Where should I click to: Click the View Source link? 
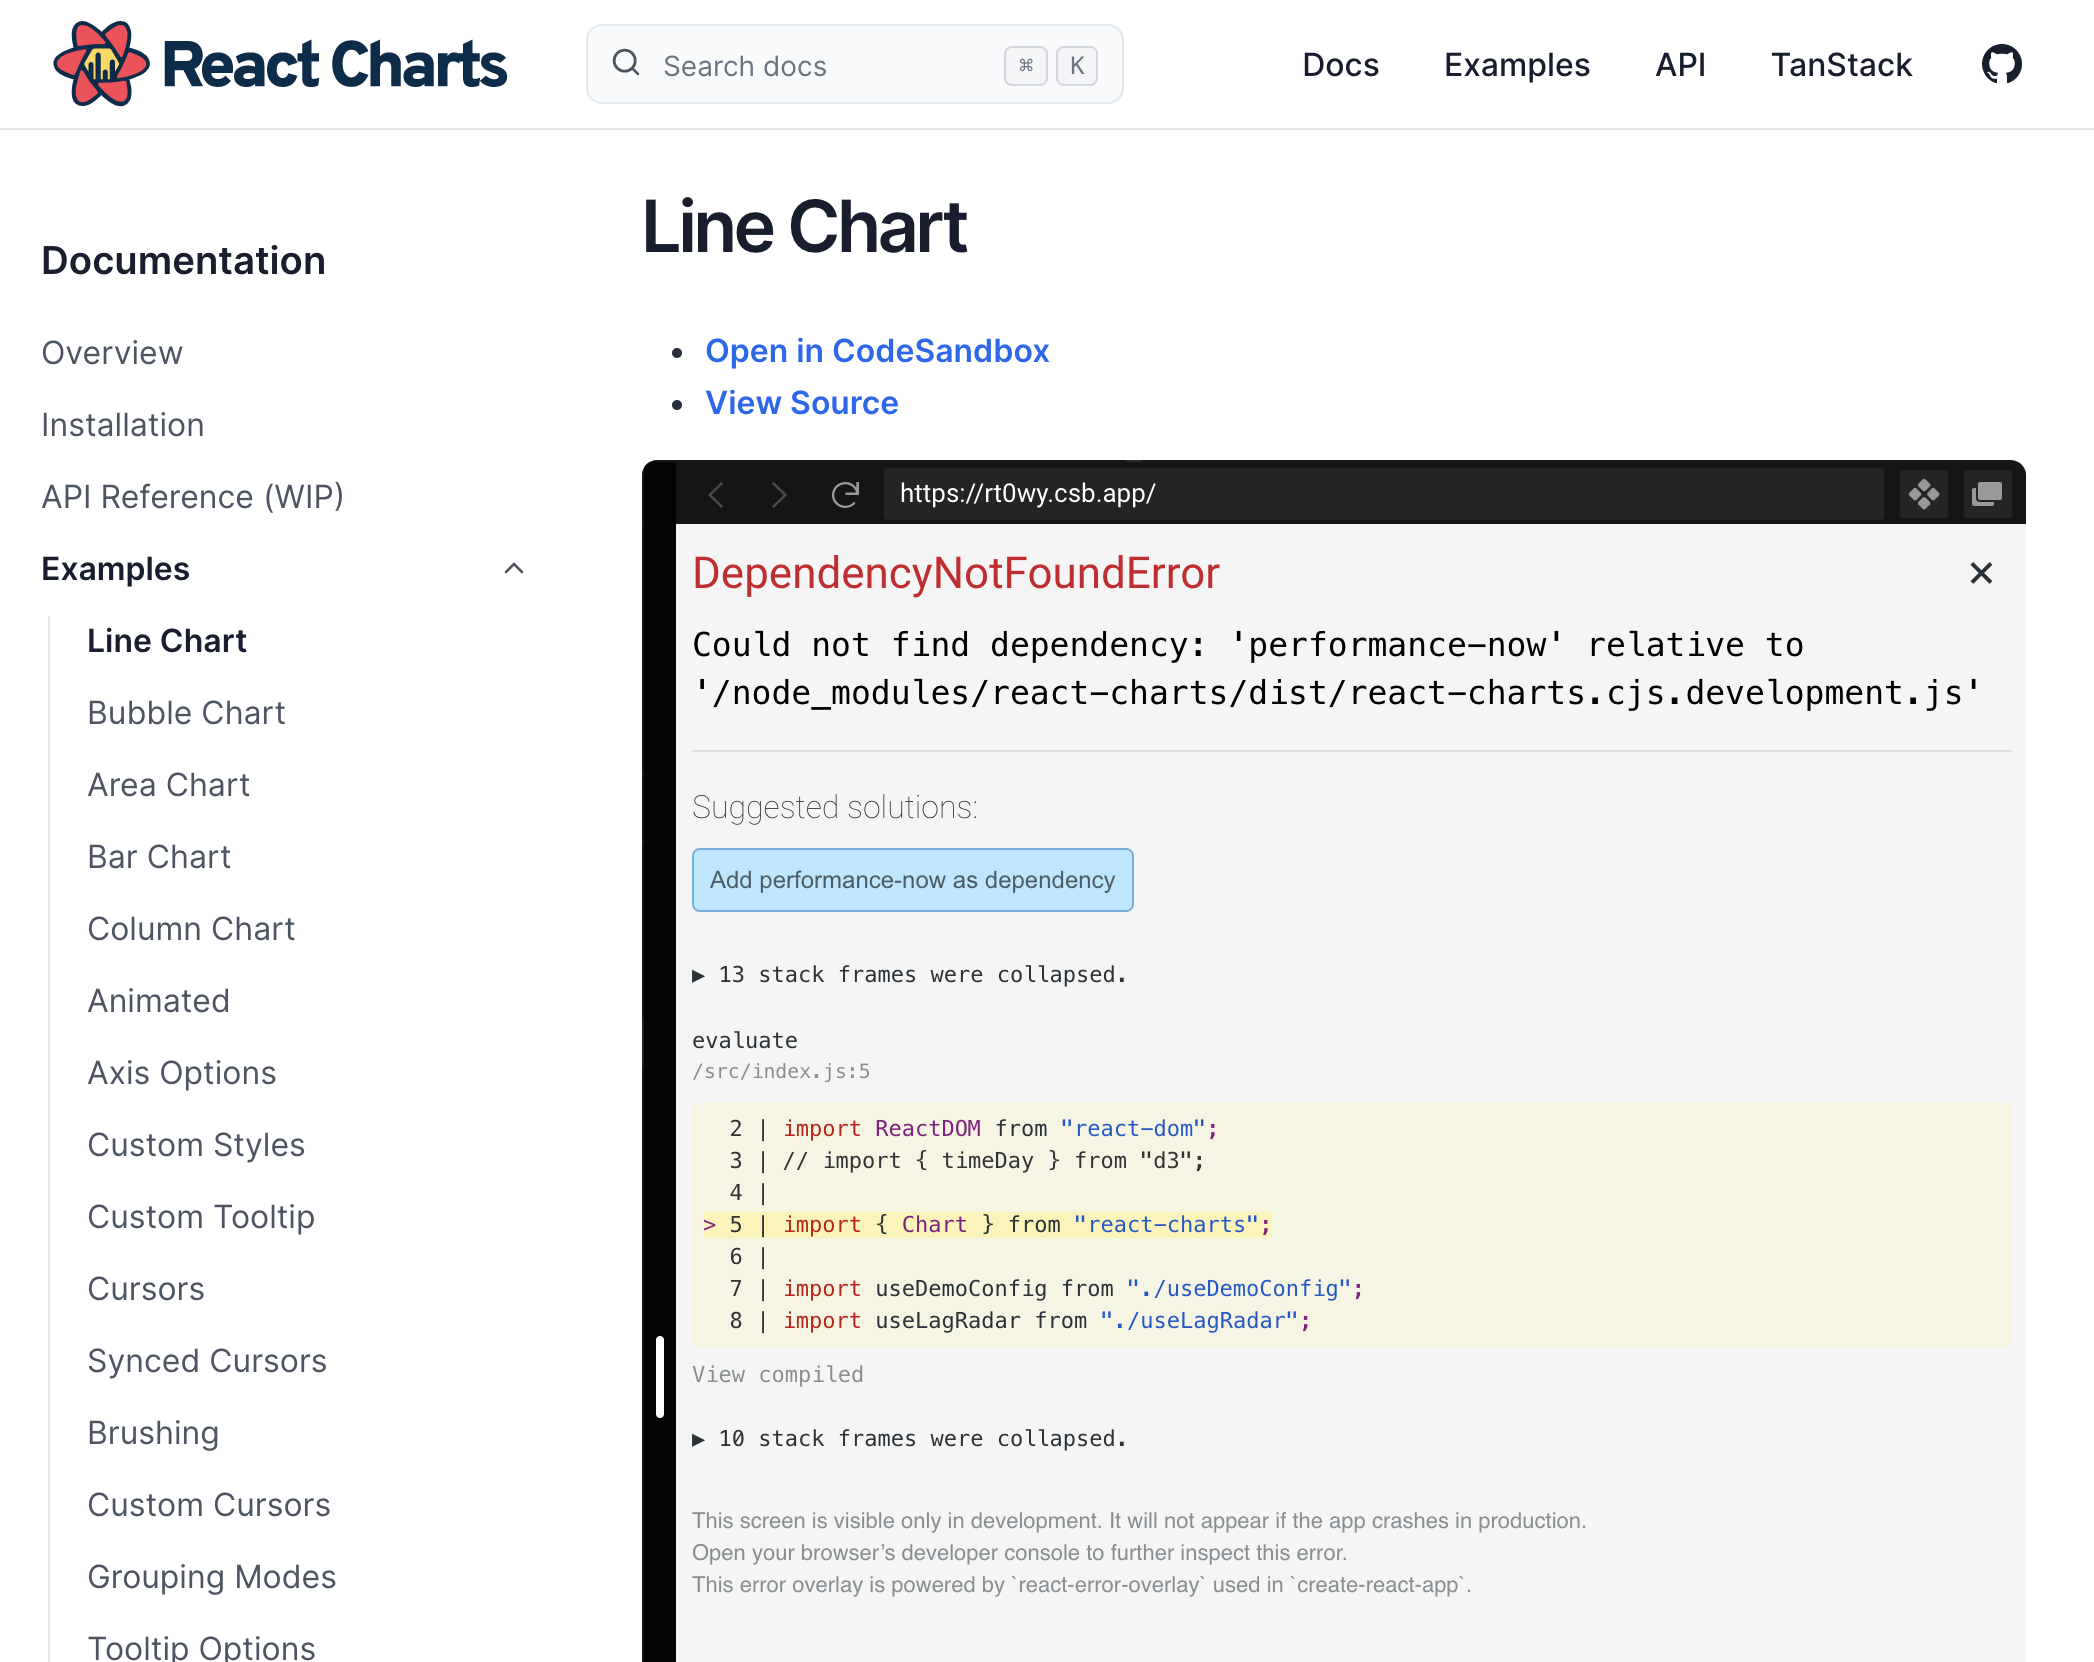pos(801,403)
